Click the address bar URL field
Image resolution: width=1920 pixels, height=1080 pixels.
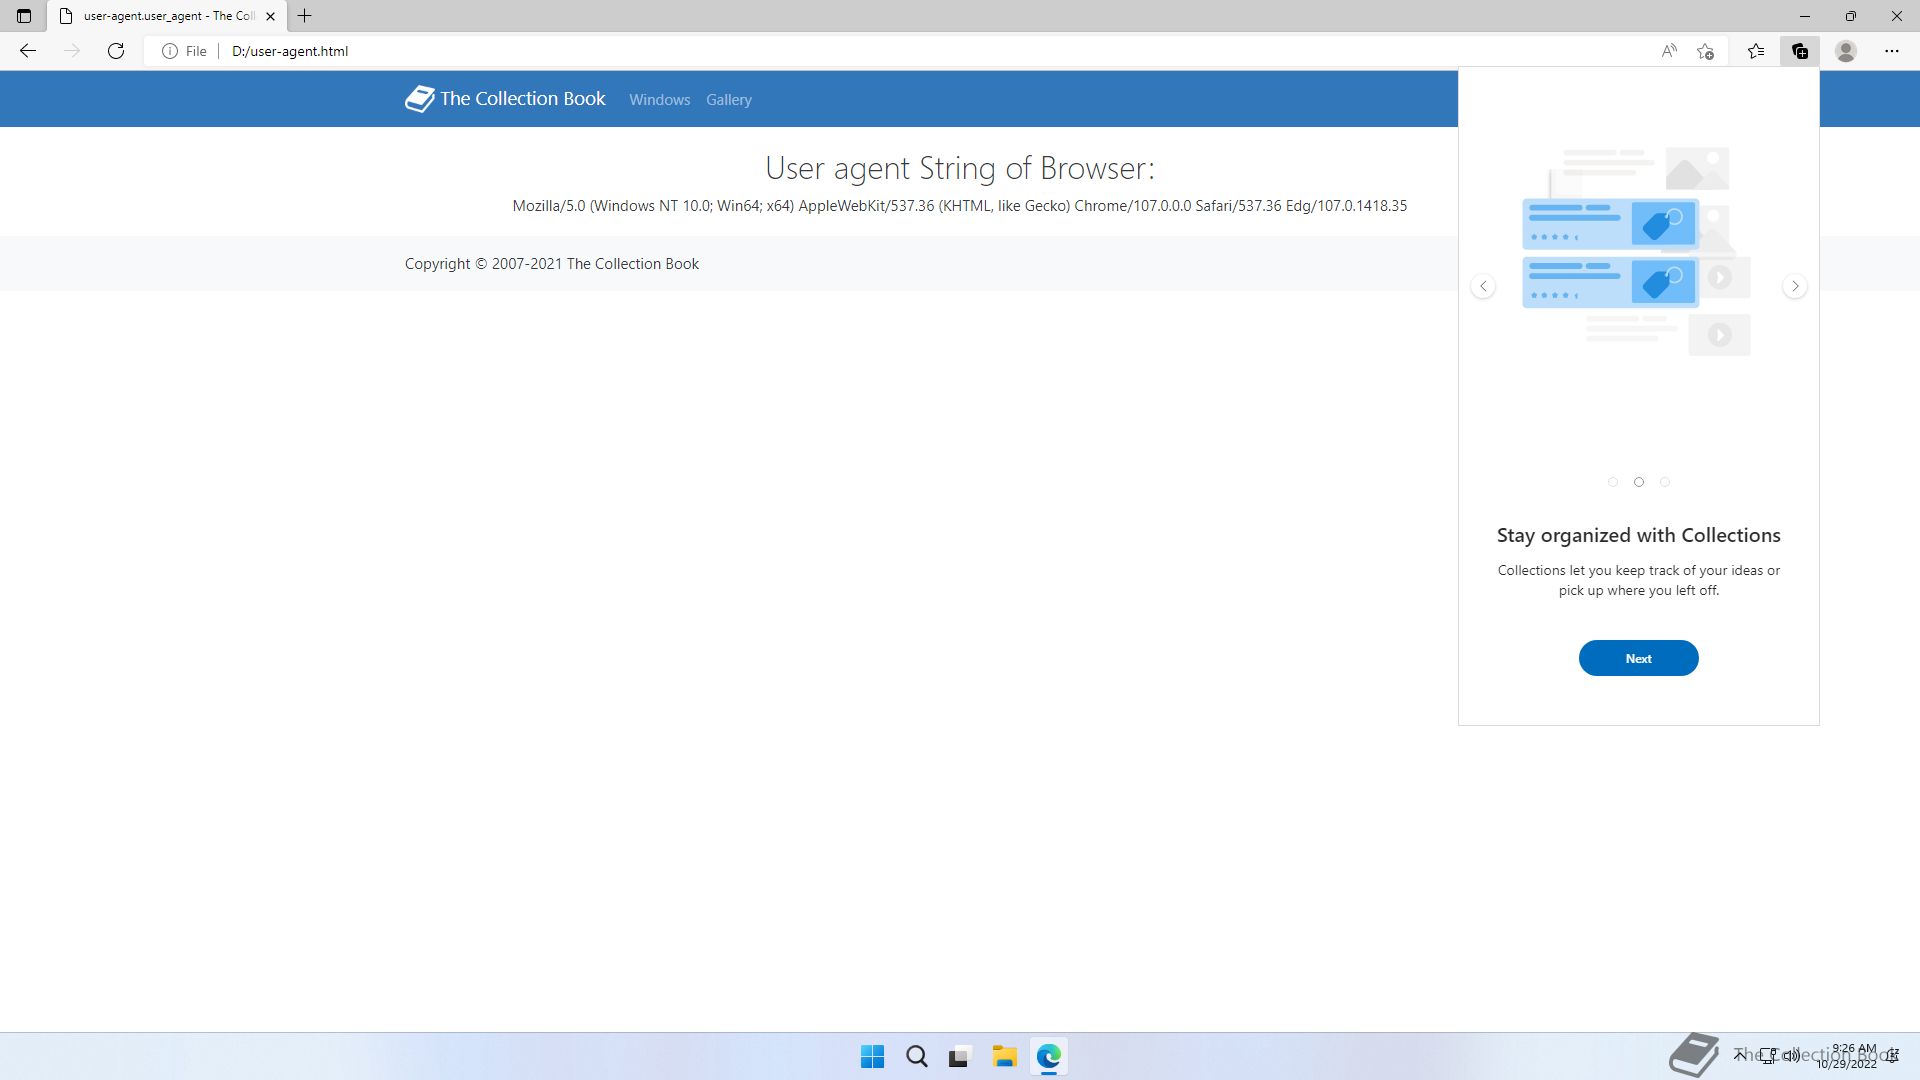(800, 51)
